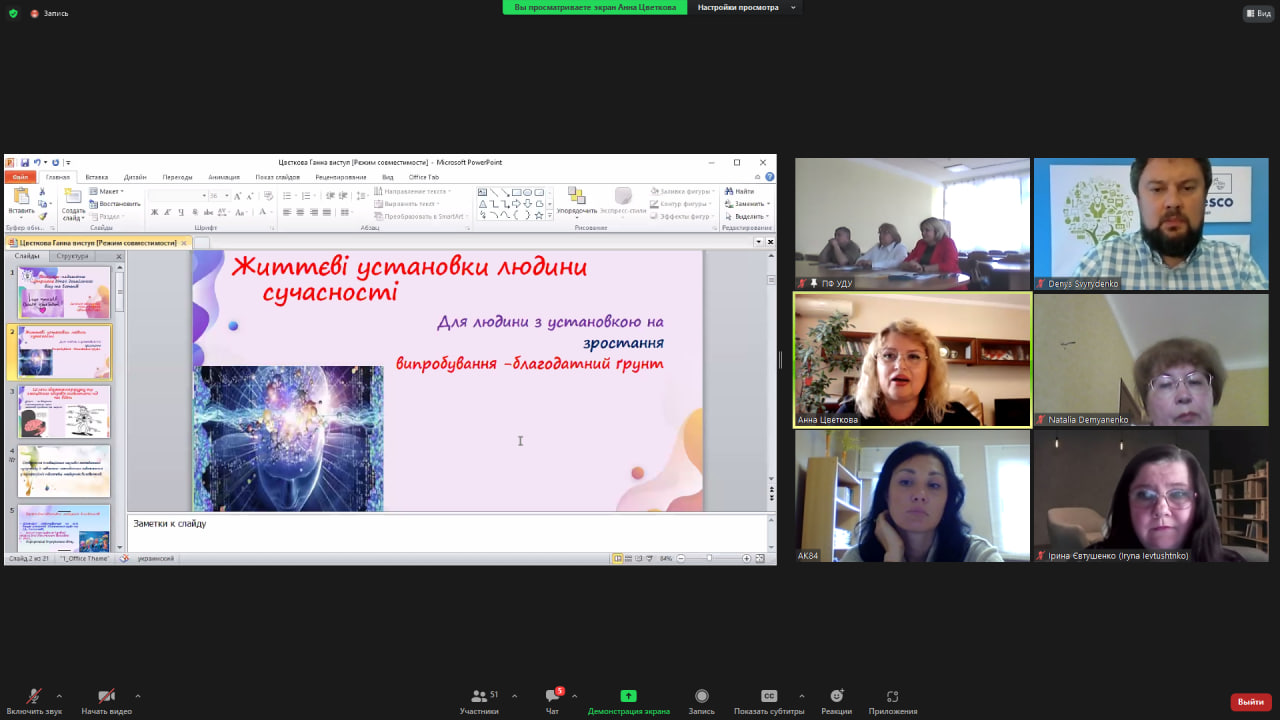Expand audio options arrow beside Включить звук
Image resolution: width=1280 pixels, height=720 pixels.
click(x=59, y=695)
